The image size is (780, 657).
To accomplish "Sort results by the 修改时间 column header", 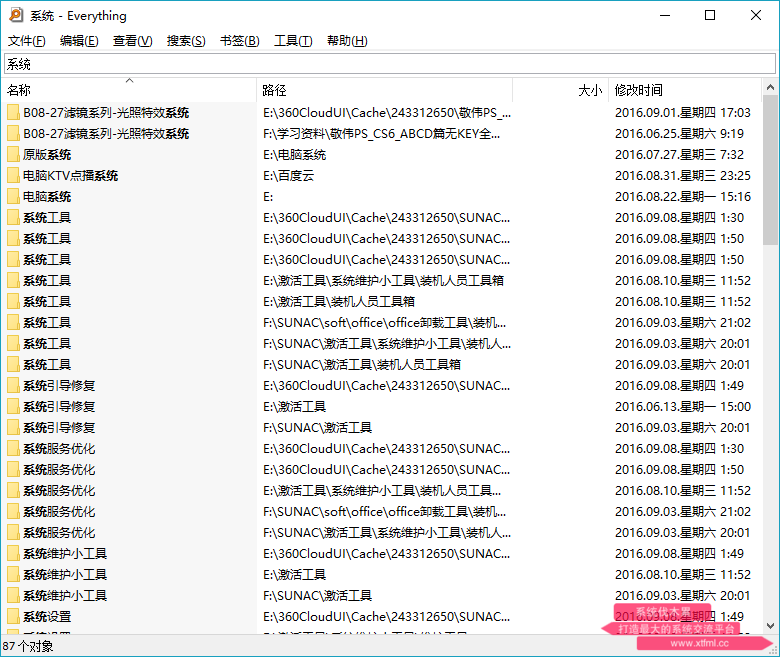I will (x=684, y=90).
